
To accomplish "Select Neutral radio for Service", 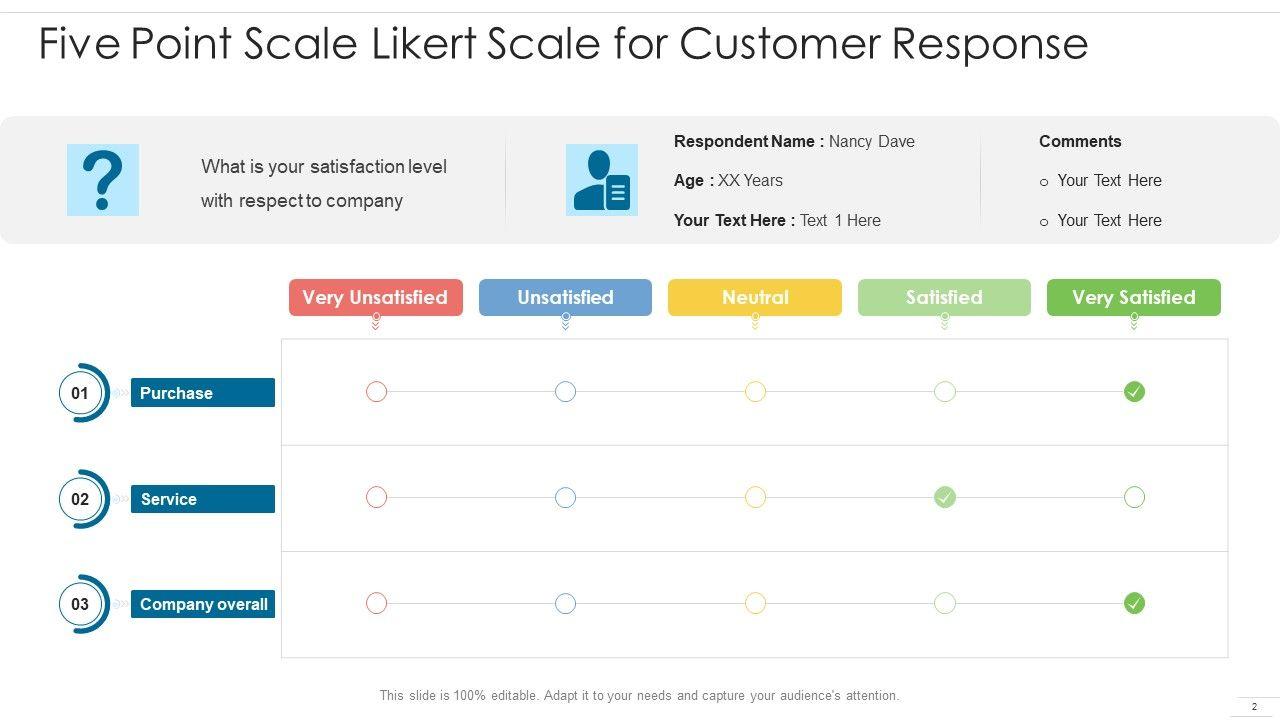I will (x=755, y=497).
